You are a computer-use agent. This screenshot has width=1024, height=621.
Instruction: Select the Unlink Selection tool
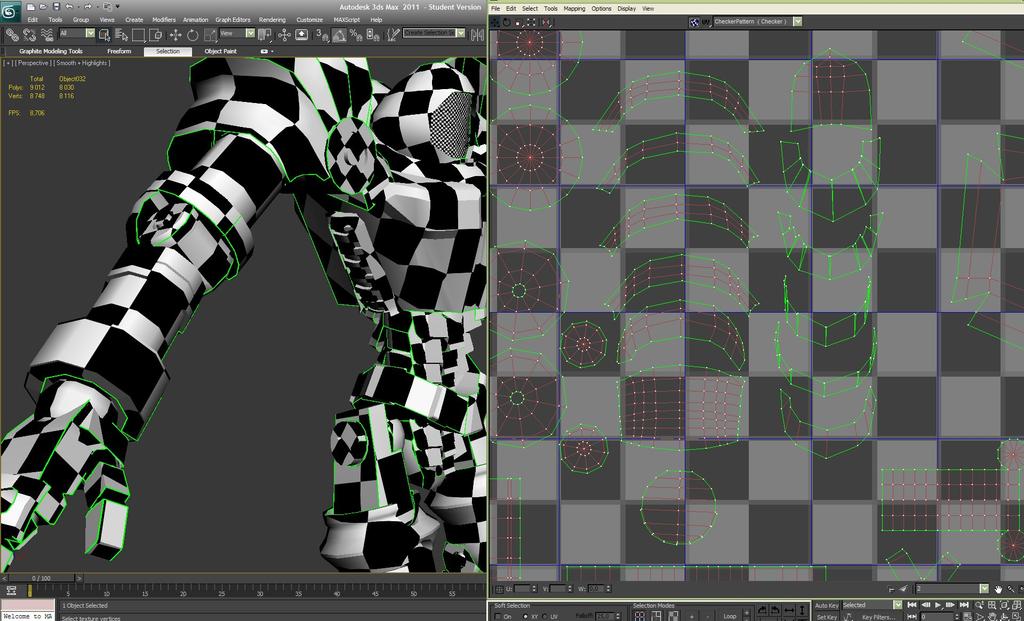click(29, 35)
